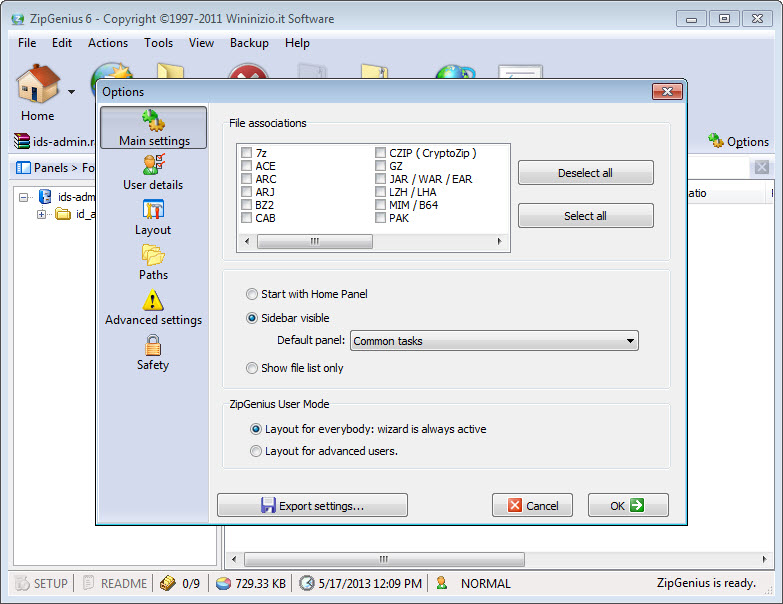The width and height of the screenshot is (783, 604).
Task: Check the JAR / WAR / EAR association
Action: (x=381, y=178)
